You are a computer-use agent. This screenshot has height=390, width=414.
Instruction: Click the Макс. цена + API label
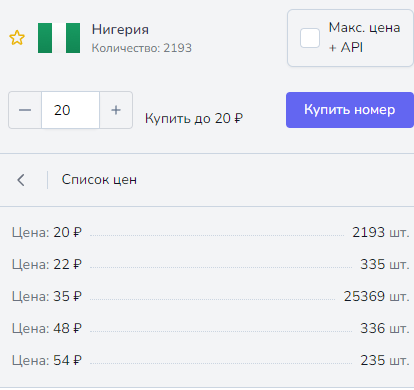click(x=364, y=37)
